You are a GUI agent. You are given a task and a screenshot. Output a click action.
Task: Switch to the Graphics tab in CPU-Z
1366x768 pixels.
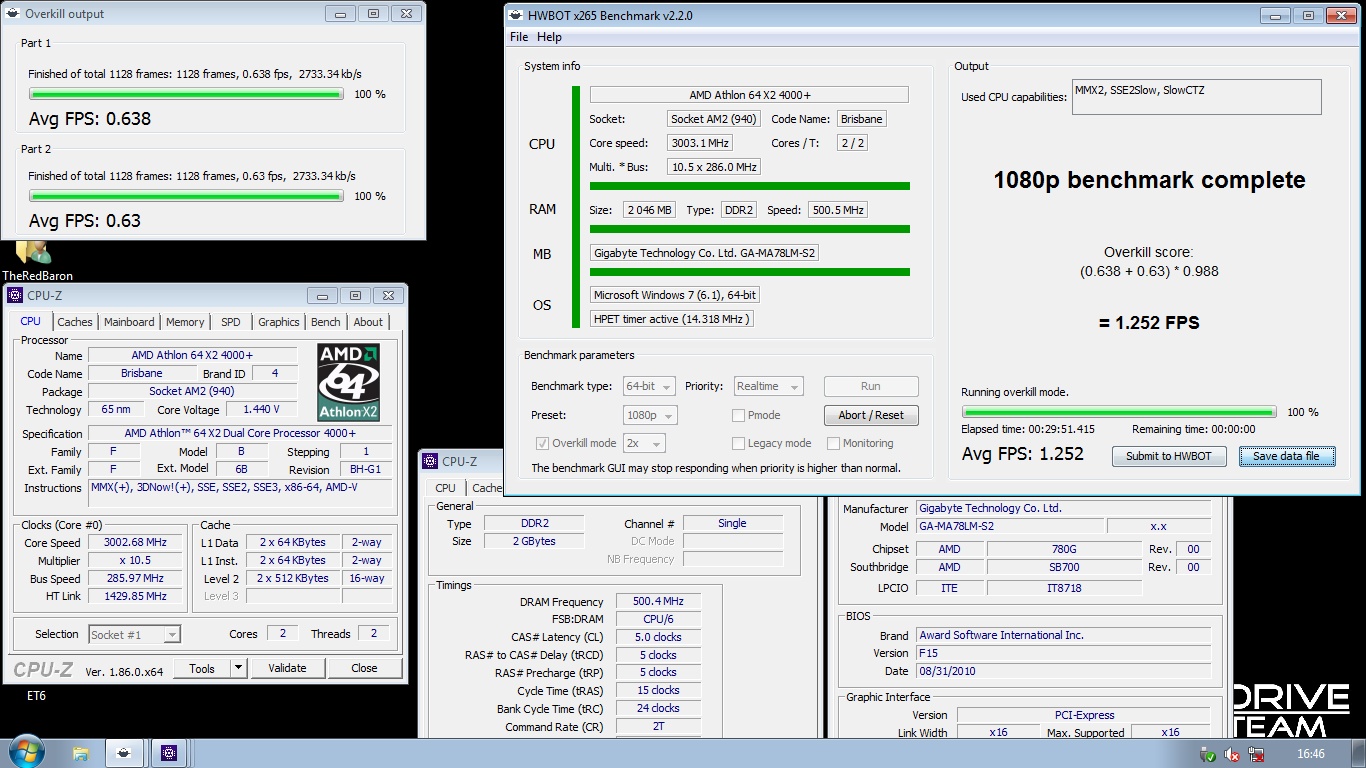point(278,322)
